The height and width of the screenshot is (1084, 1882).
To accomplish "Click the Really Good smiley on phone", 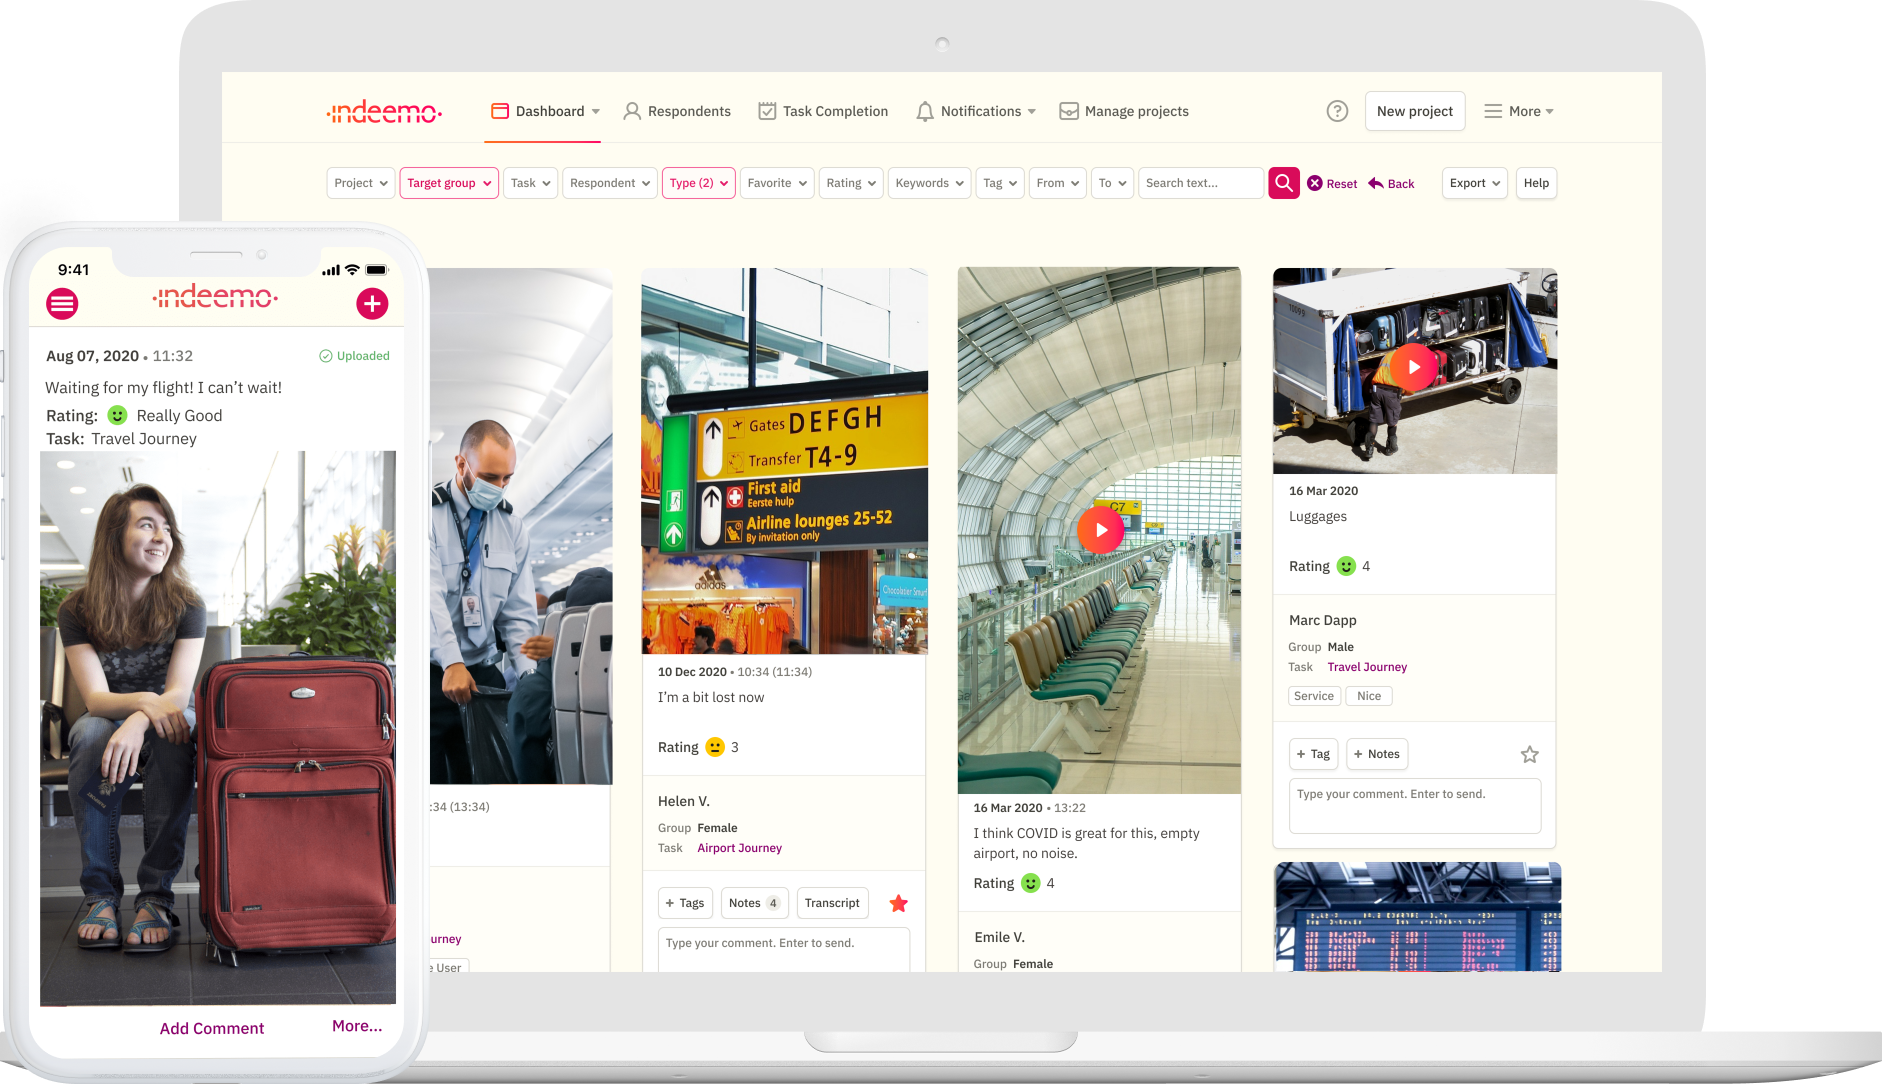I will pyautogui.click(x=117, y=415).
